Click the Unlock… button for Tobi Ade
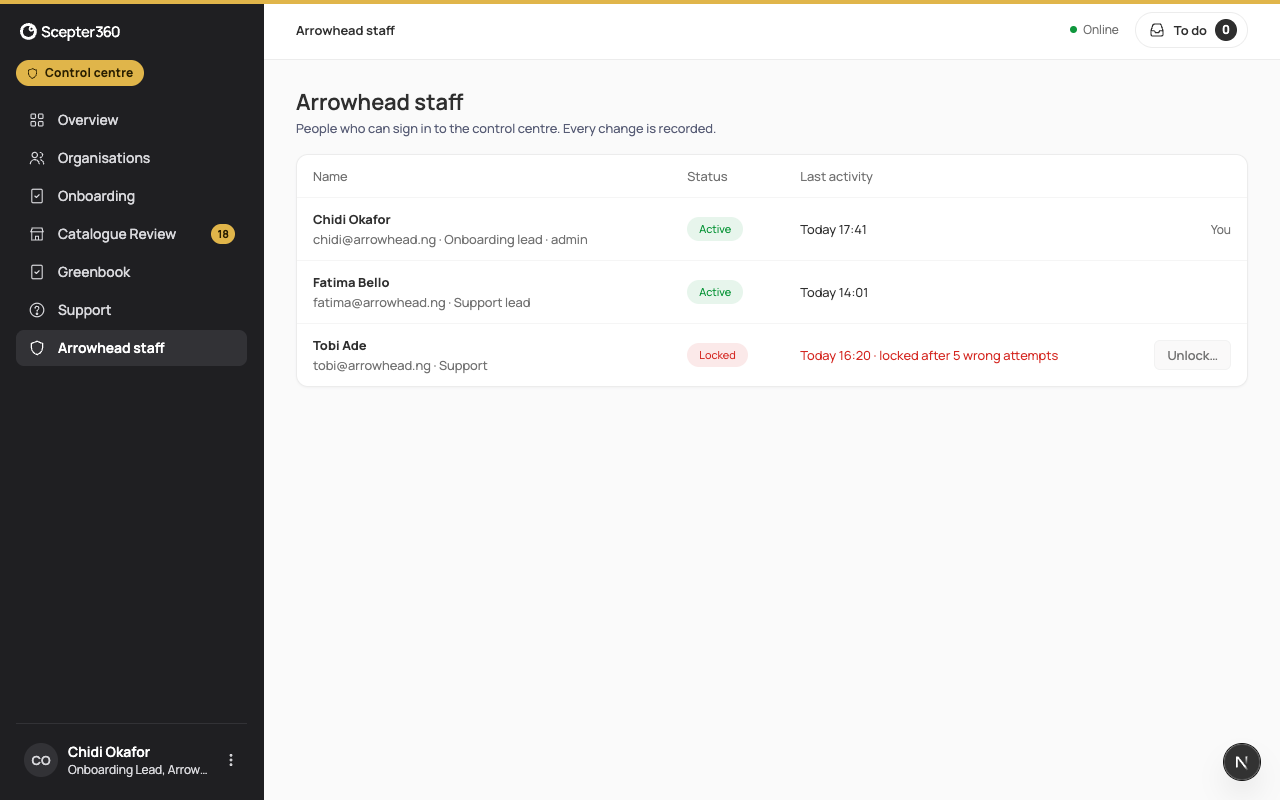The width and height of the screenshot is (1280, 800). pos(1192,355)
